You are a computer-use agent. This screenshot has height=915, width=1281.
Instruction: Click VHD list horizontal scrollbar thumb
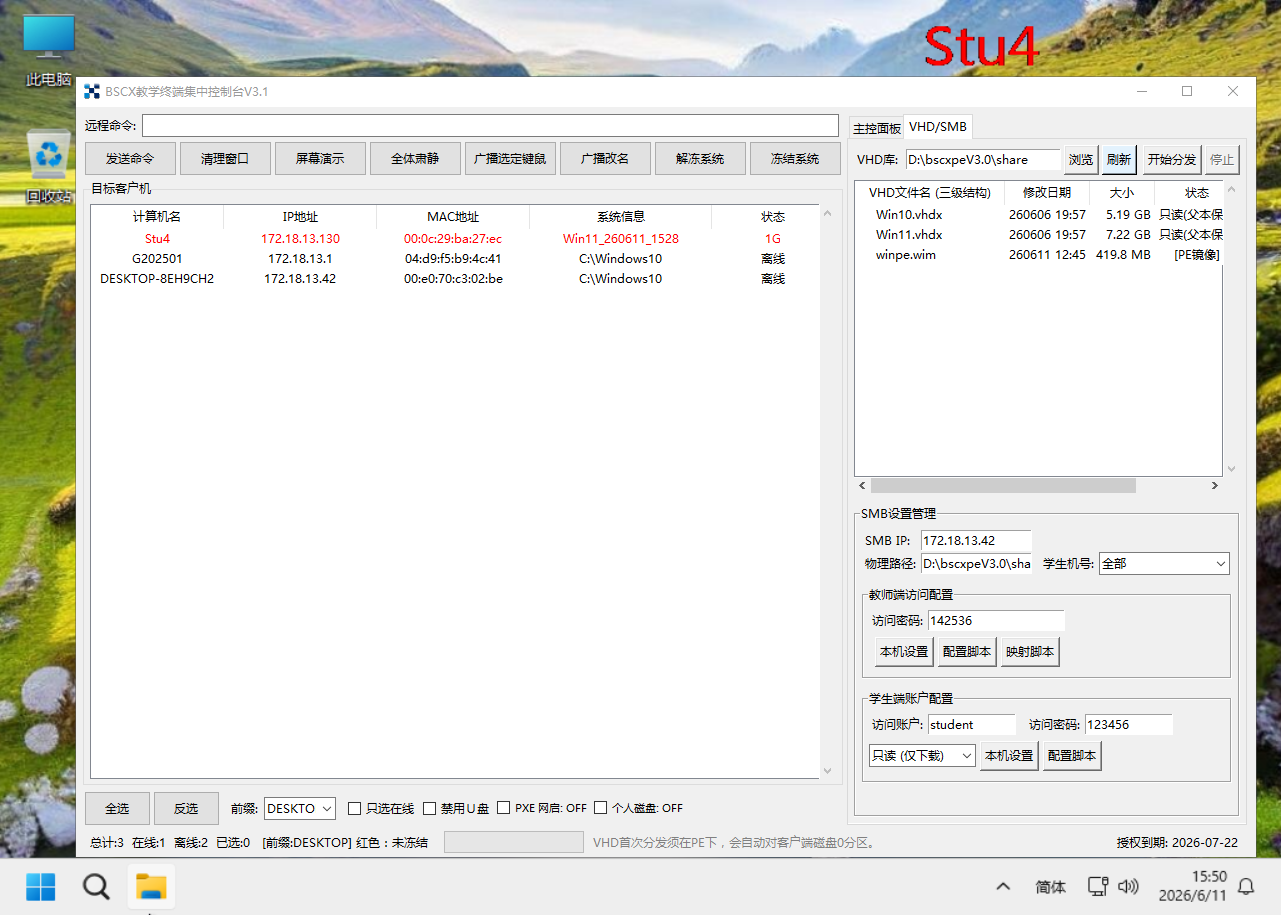point(1003,485)
